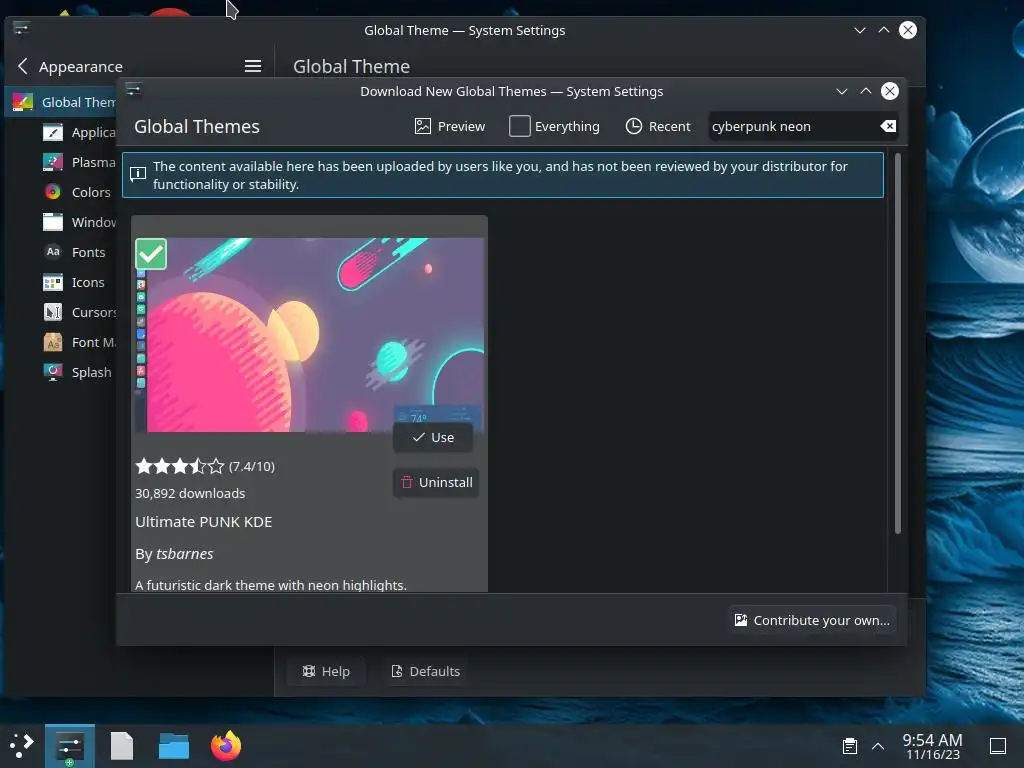Open the KDE application launcher

[22, 746]
